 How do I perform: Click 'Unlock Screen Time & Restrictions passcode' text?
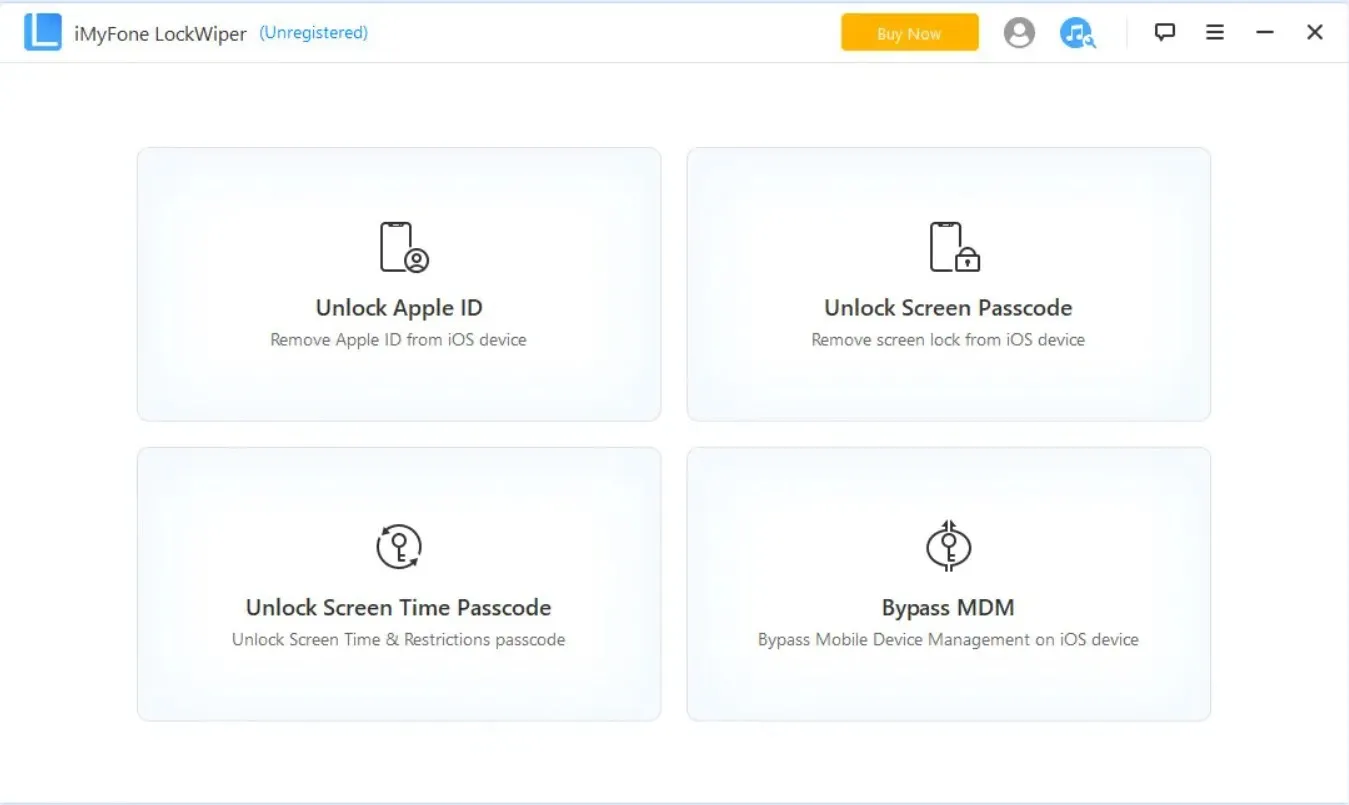[398, 640]
